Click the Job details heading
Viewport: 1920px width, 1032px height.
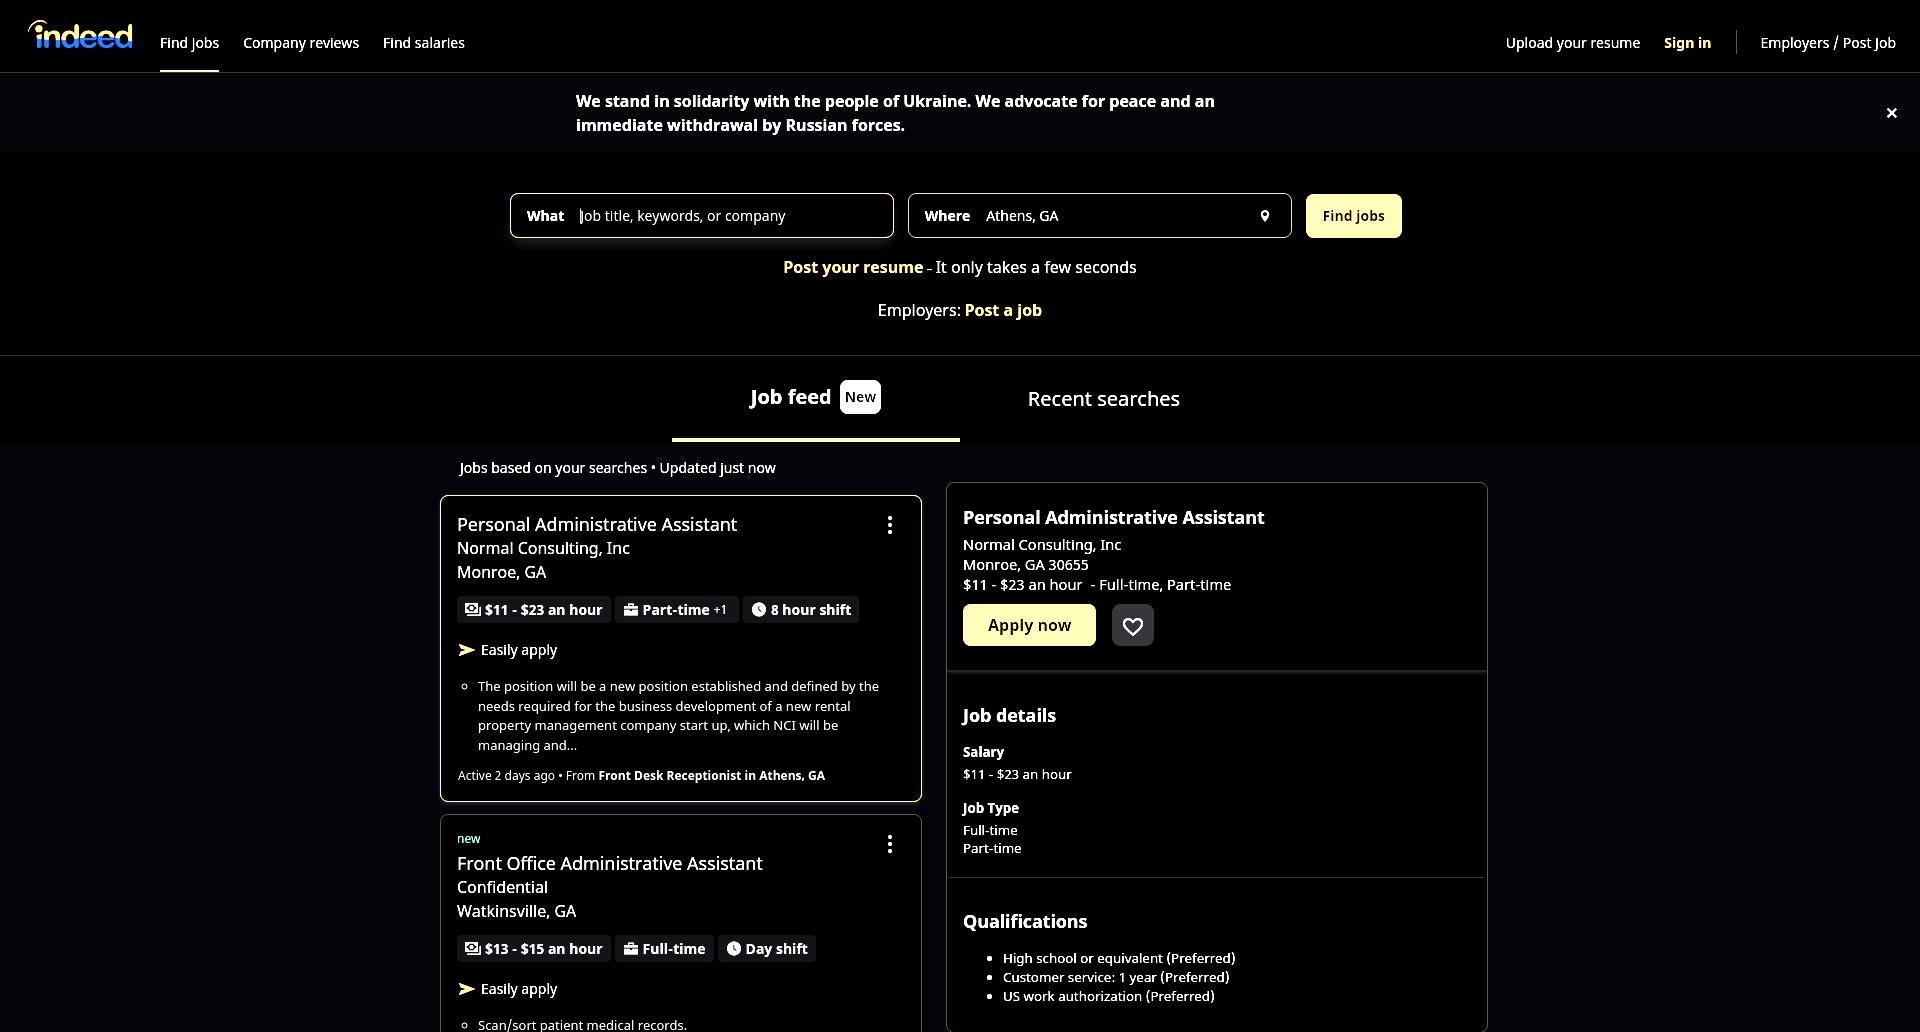tap(1009, 716)
